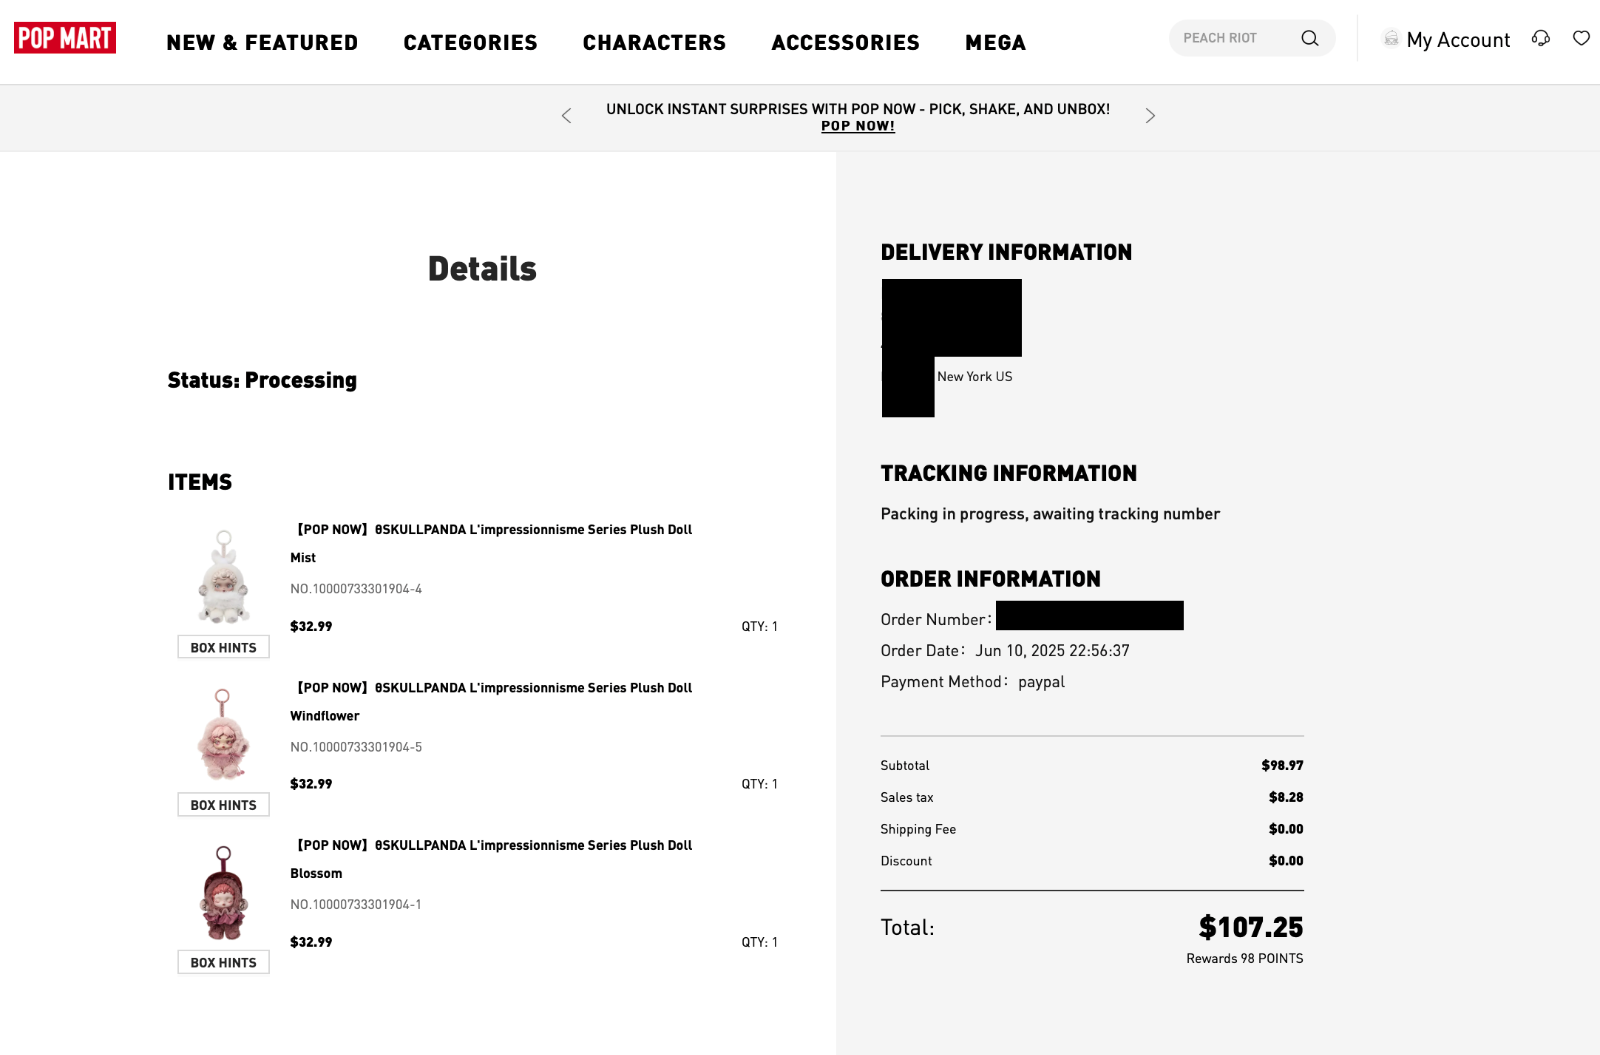Click the Mist plush doll thumbnail
This screenshot has height=1055, width=1600.
[223, 578]
